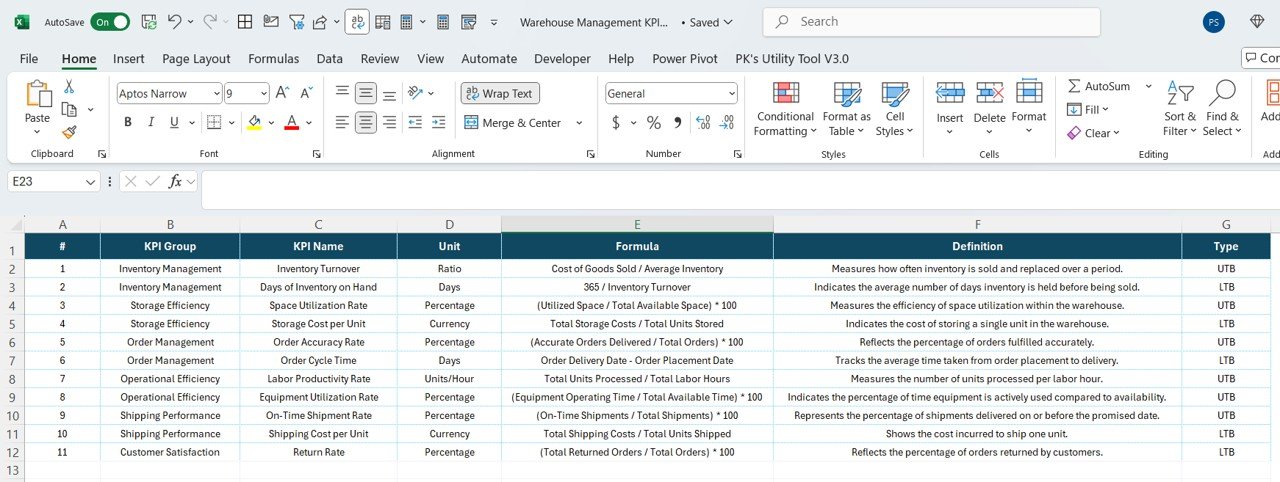Click the Redo arrow icon
Viewport: 1280px width, 482px height.
[x=210, y=21]
